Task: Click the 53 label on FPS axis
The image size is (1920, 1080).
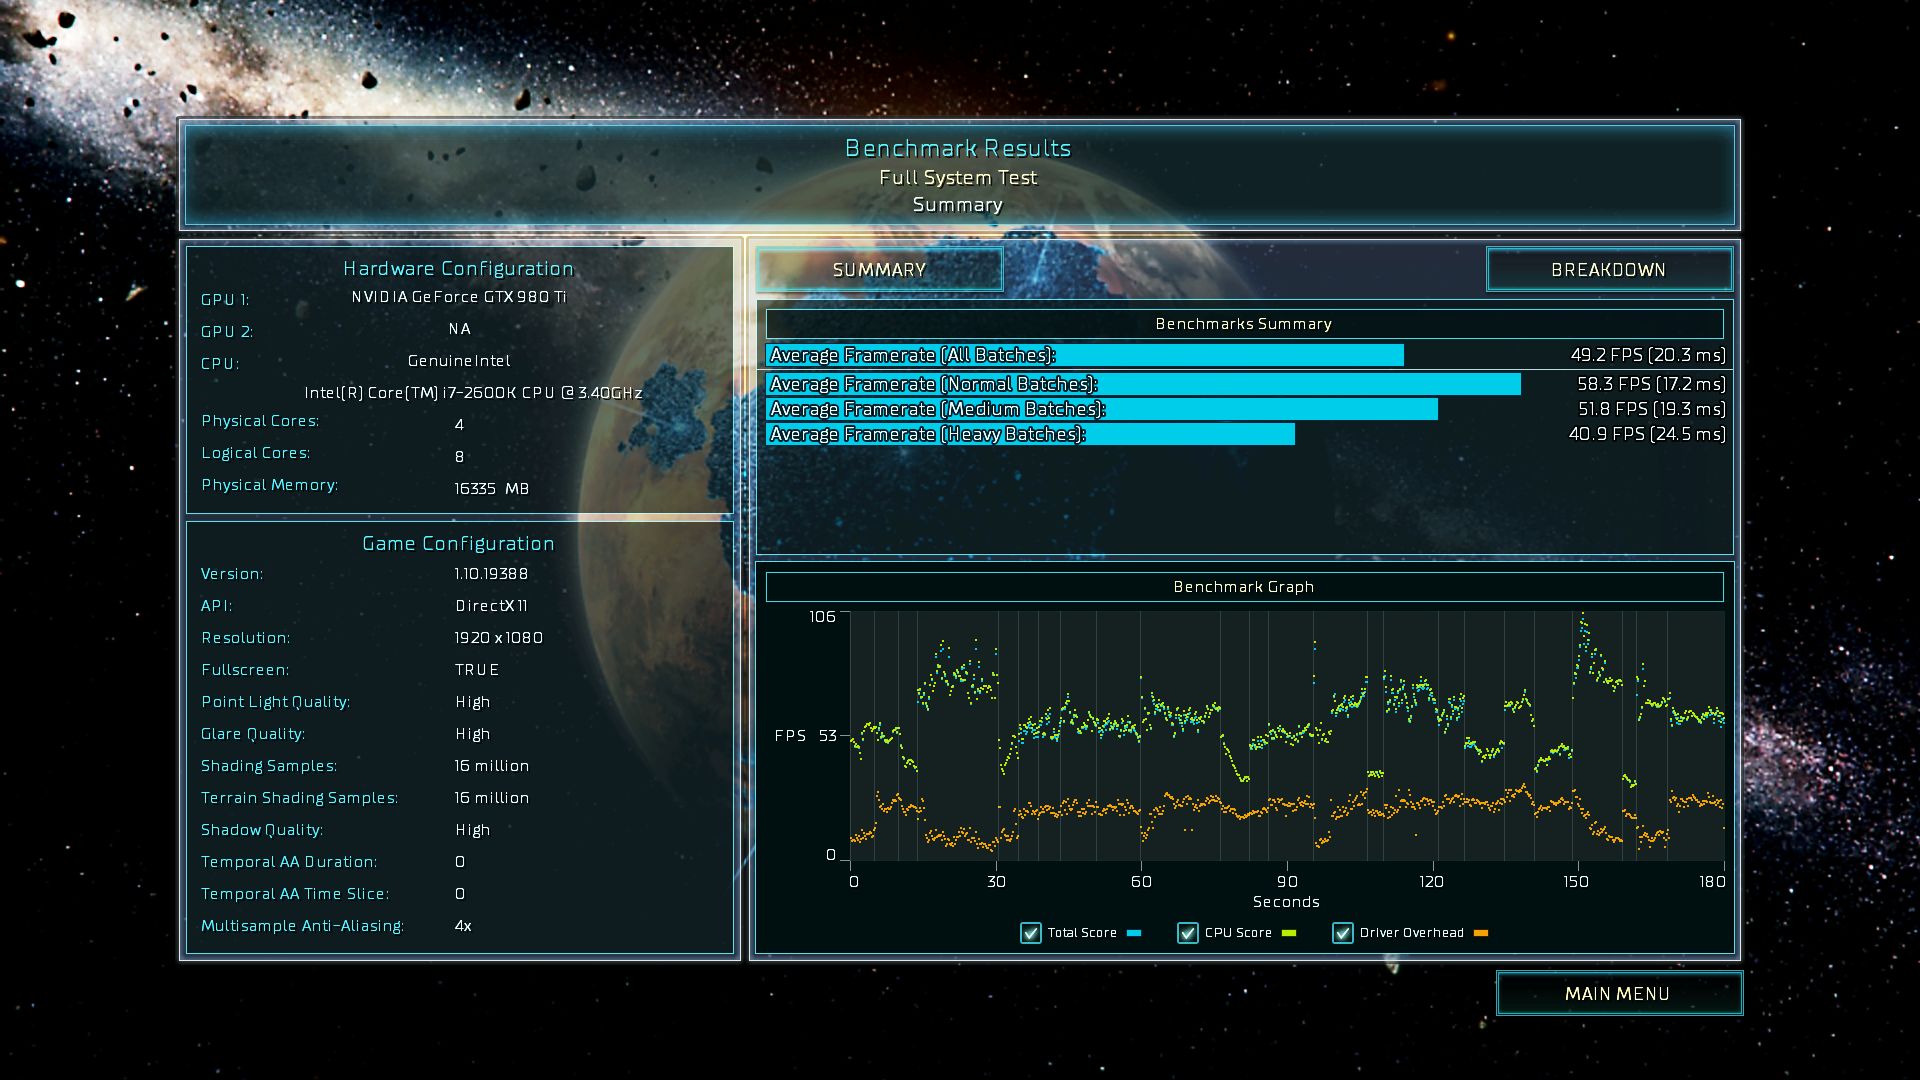Action: (x=828, y=735)
